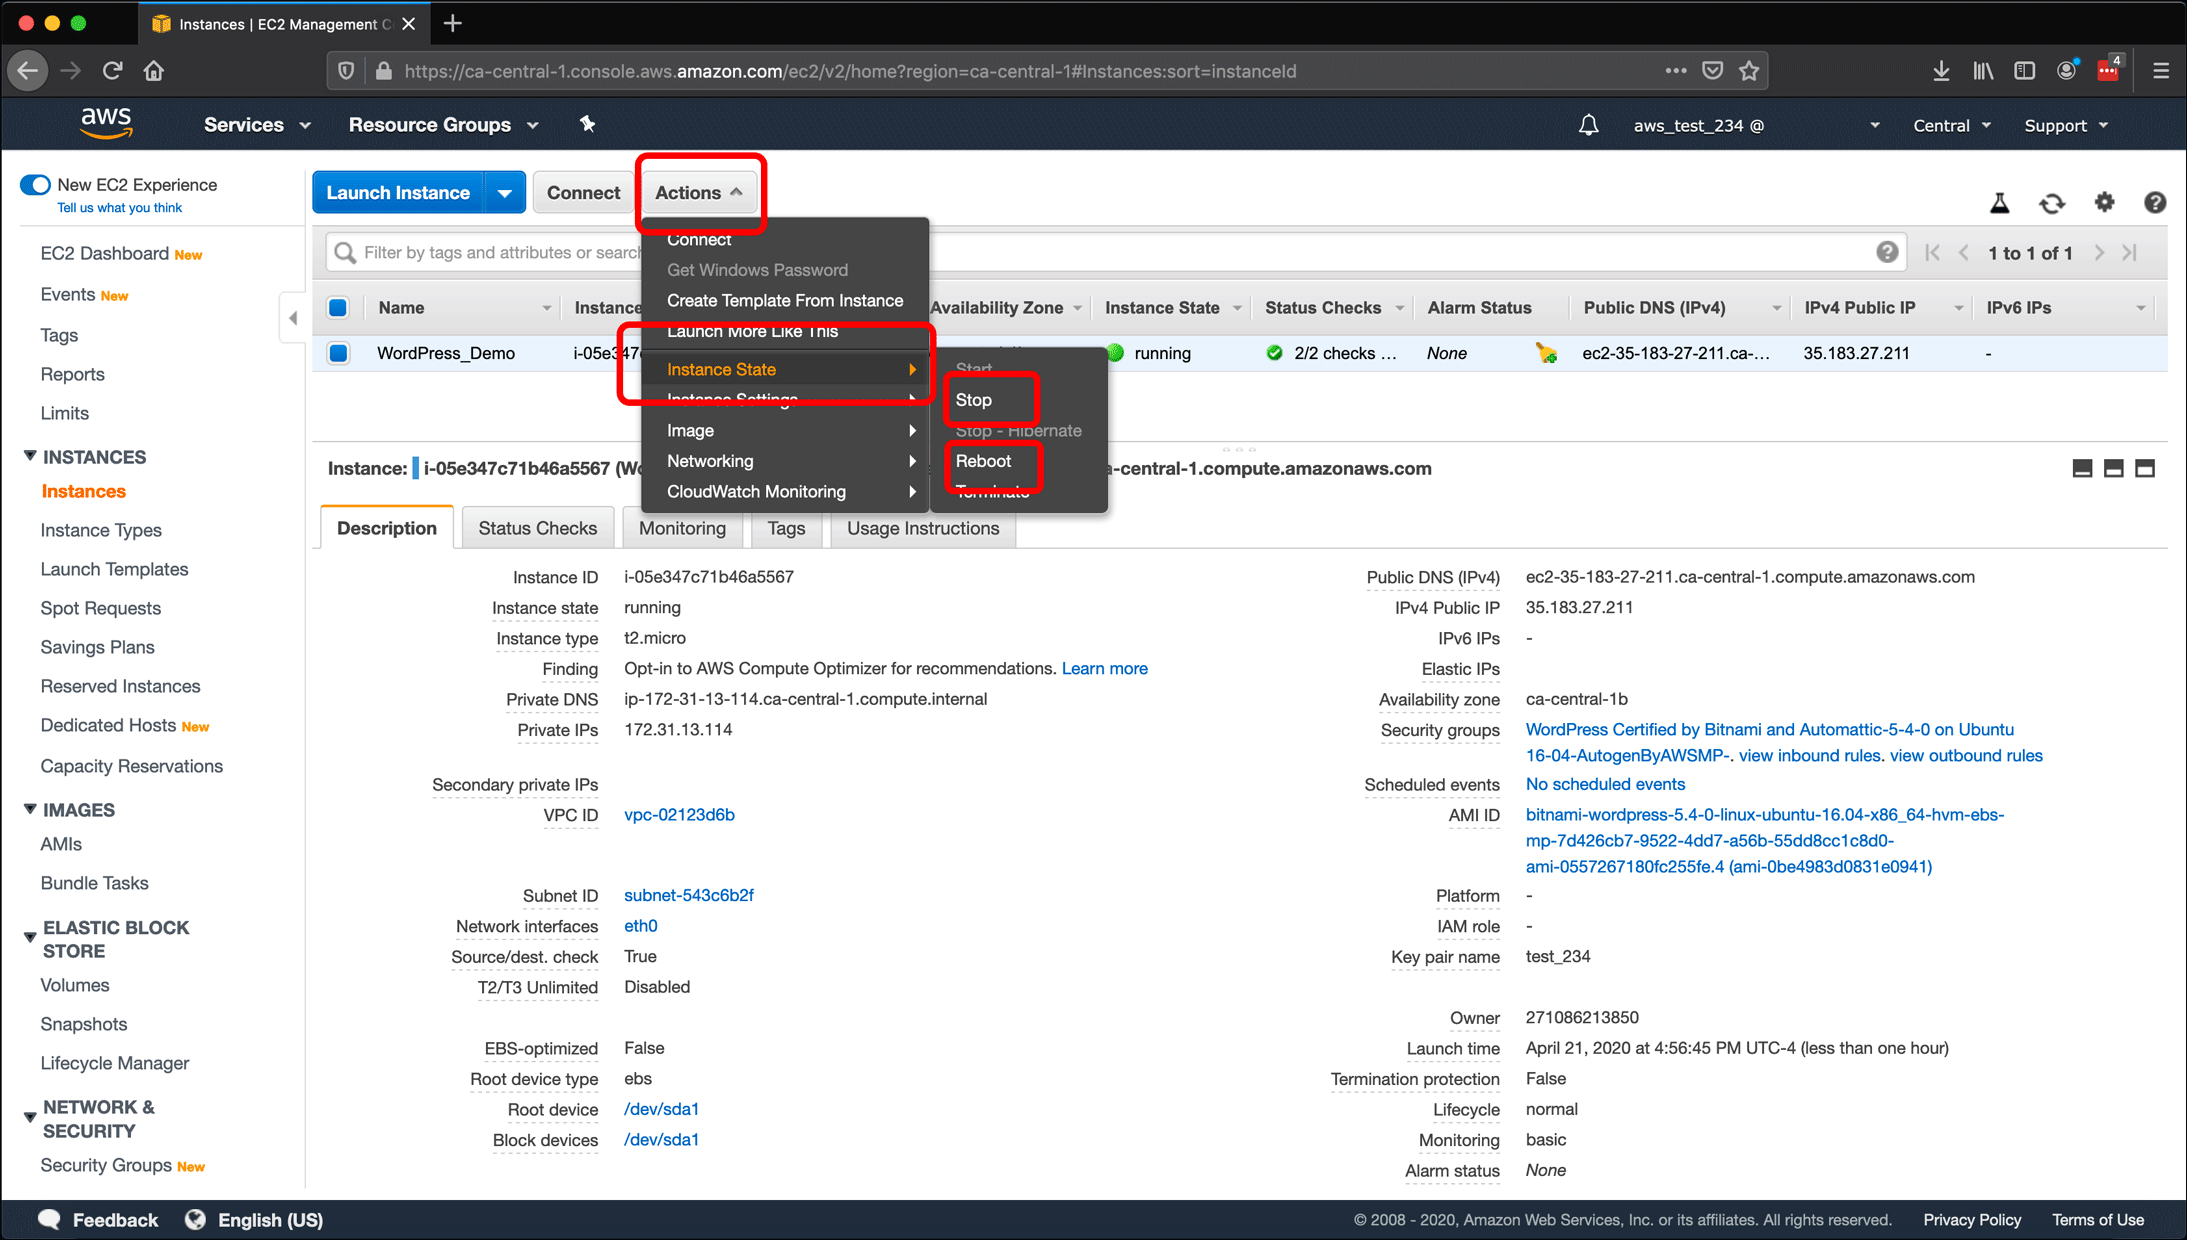The width and height of the screenshot is (2187, 1240).
Task: Choose Stop from Instance State submenu
Action: (x=973, y=400)
